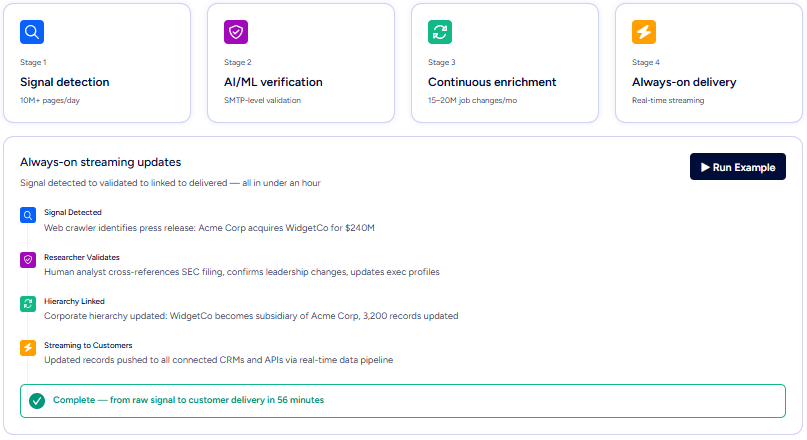Select the AI/ML verification stage title
Image resolution: width=807 pixels, height=440 pixels.
coord(273,82)
